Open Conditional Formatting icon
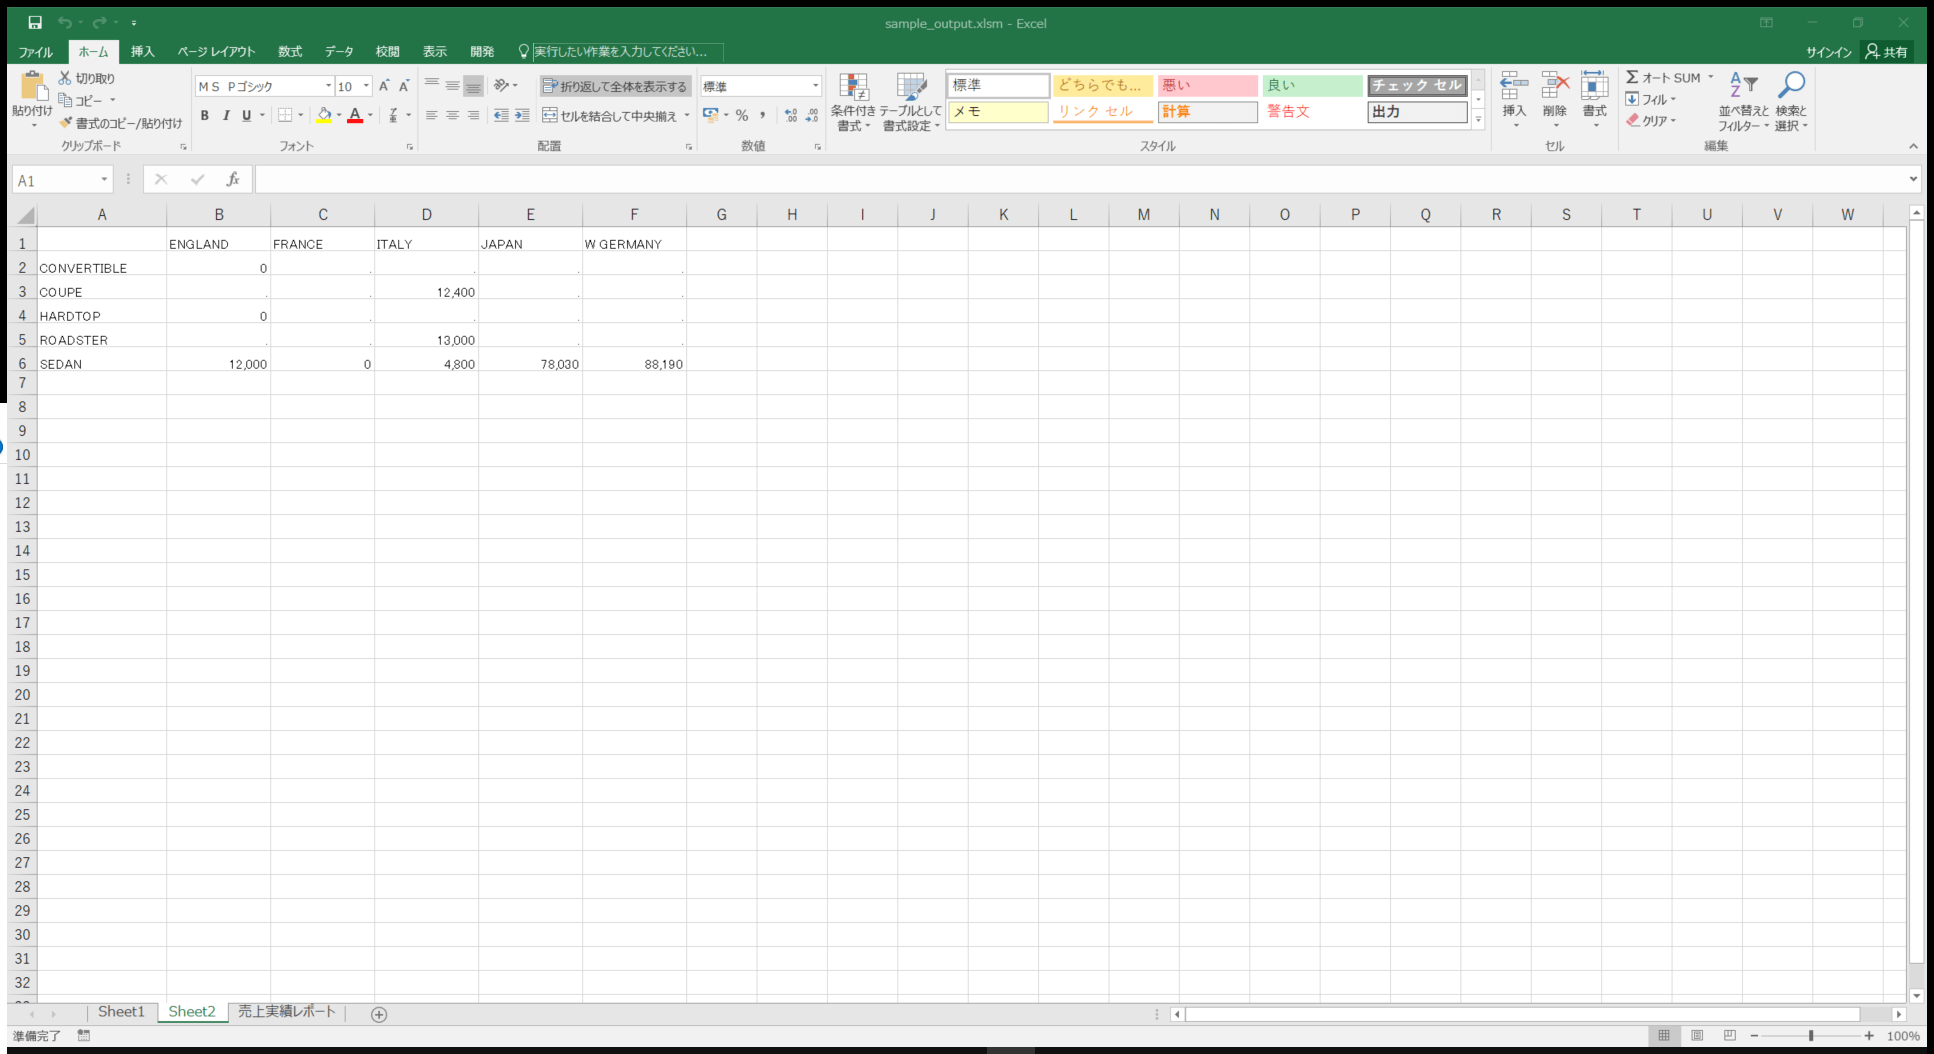Screen dimensions: 1934x1054 click(x=853, y=87)
